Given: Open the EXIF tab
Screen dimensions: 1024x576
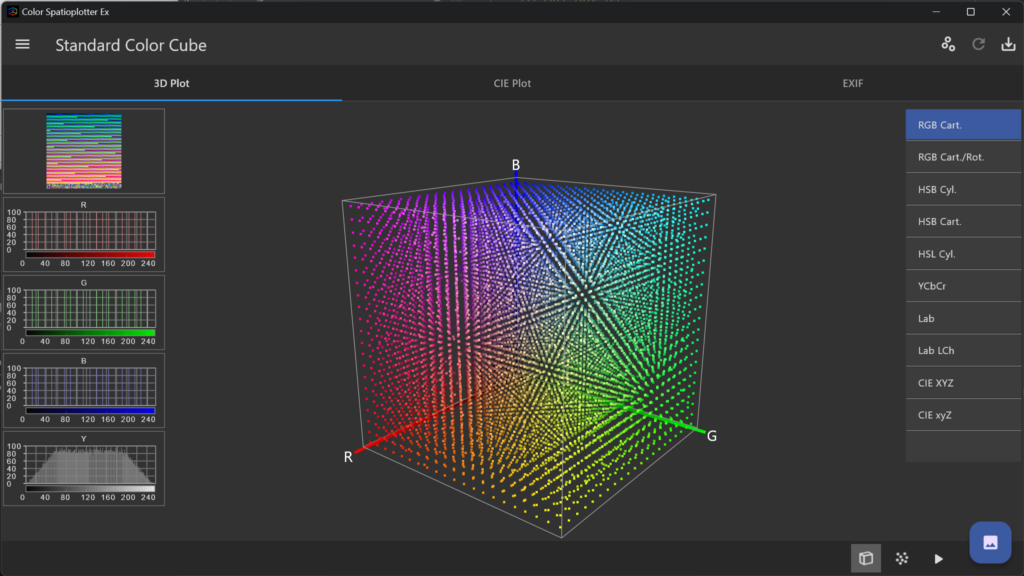Looking at the screenshot, I should (x=852, y=83).
